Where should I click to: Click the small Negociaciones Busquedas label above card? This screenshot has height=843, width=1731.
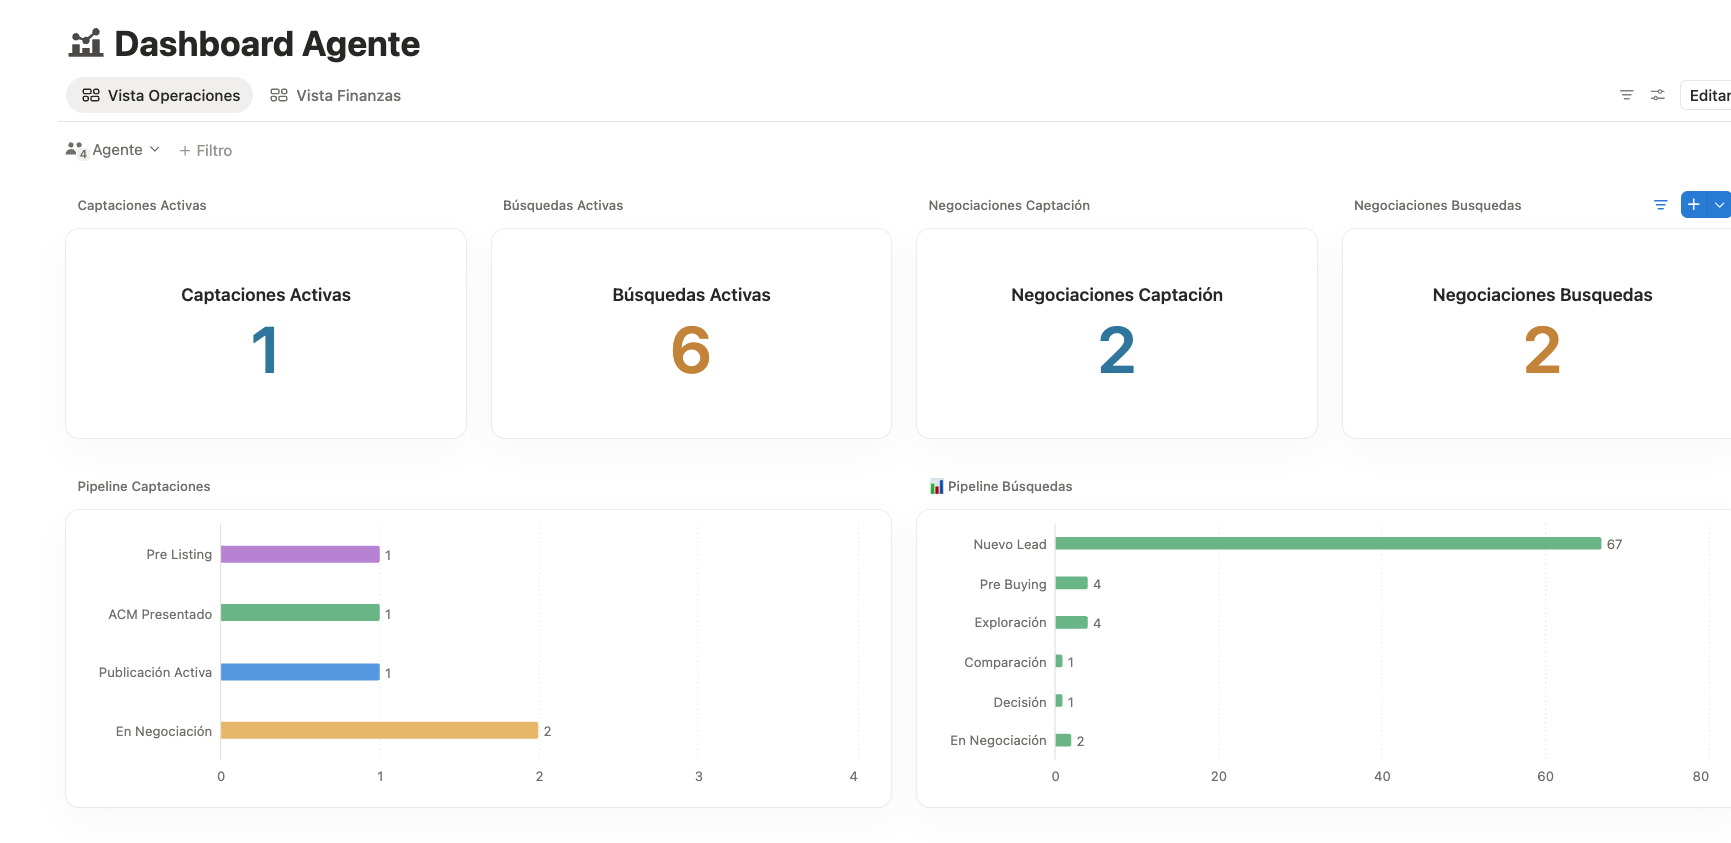(x=1437, y=205)
